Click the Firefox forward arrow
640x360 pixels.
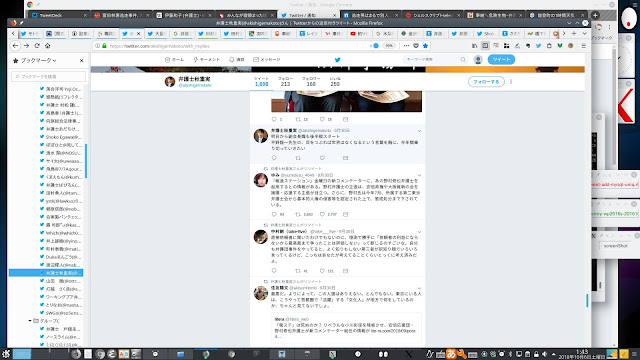click(x=26, y=46)
